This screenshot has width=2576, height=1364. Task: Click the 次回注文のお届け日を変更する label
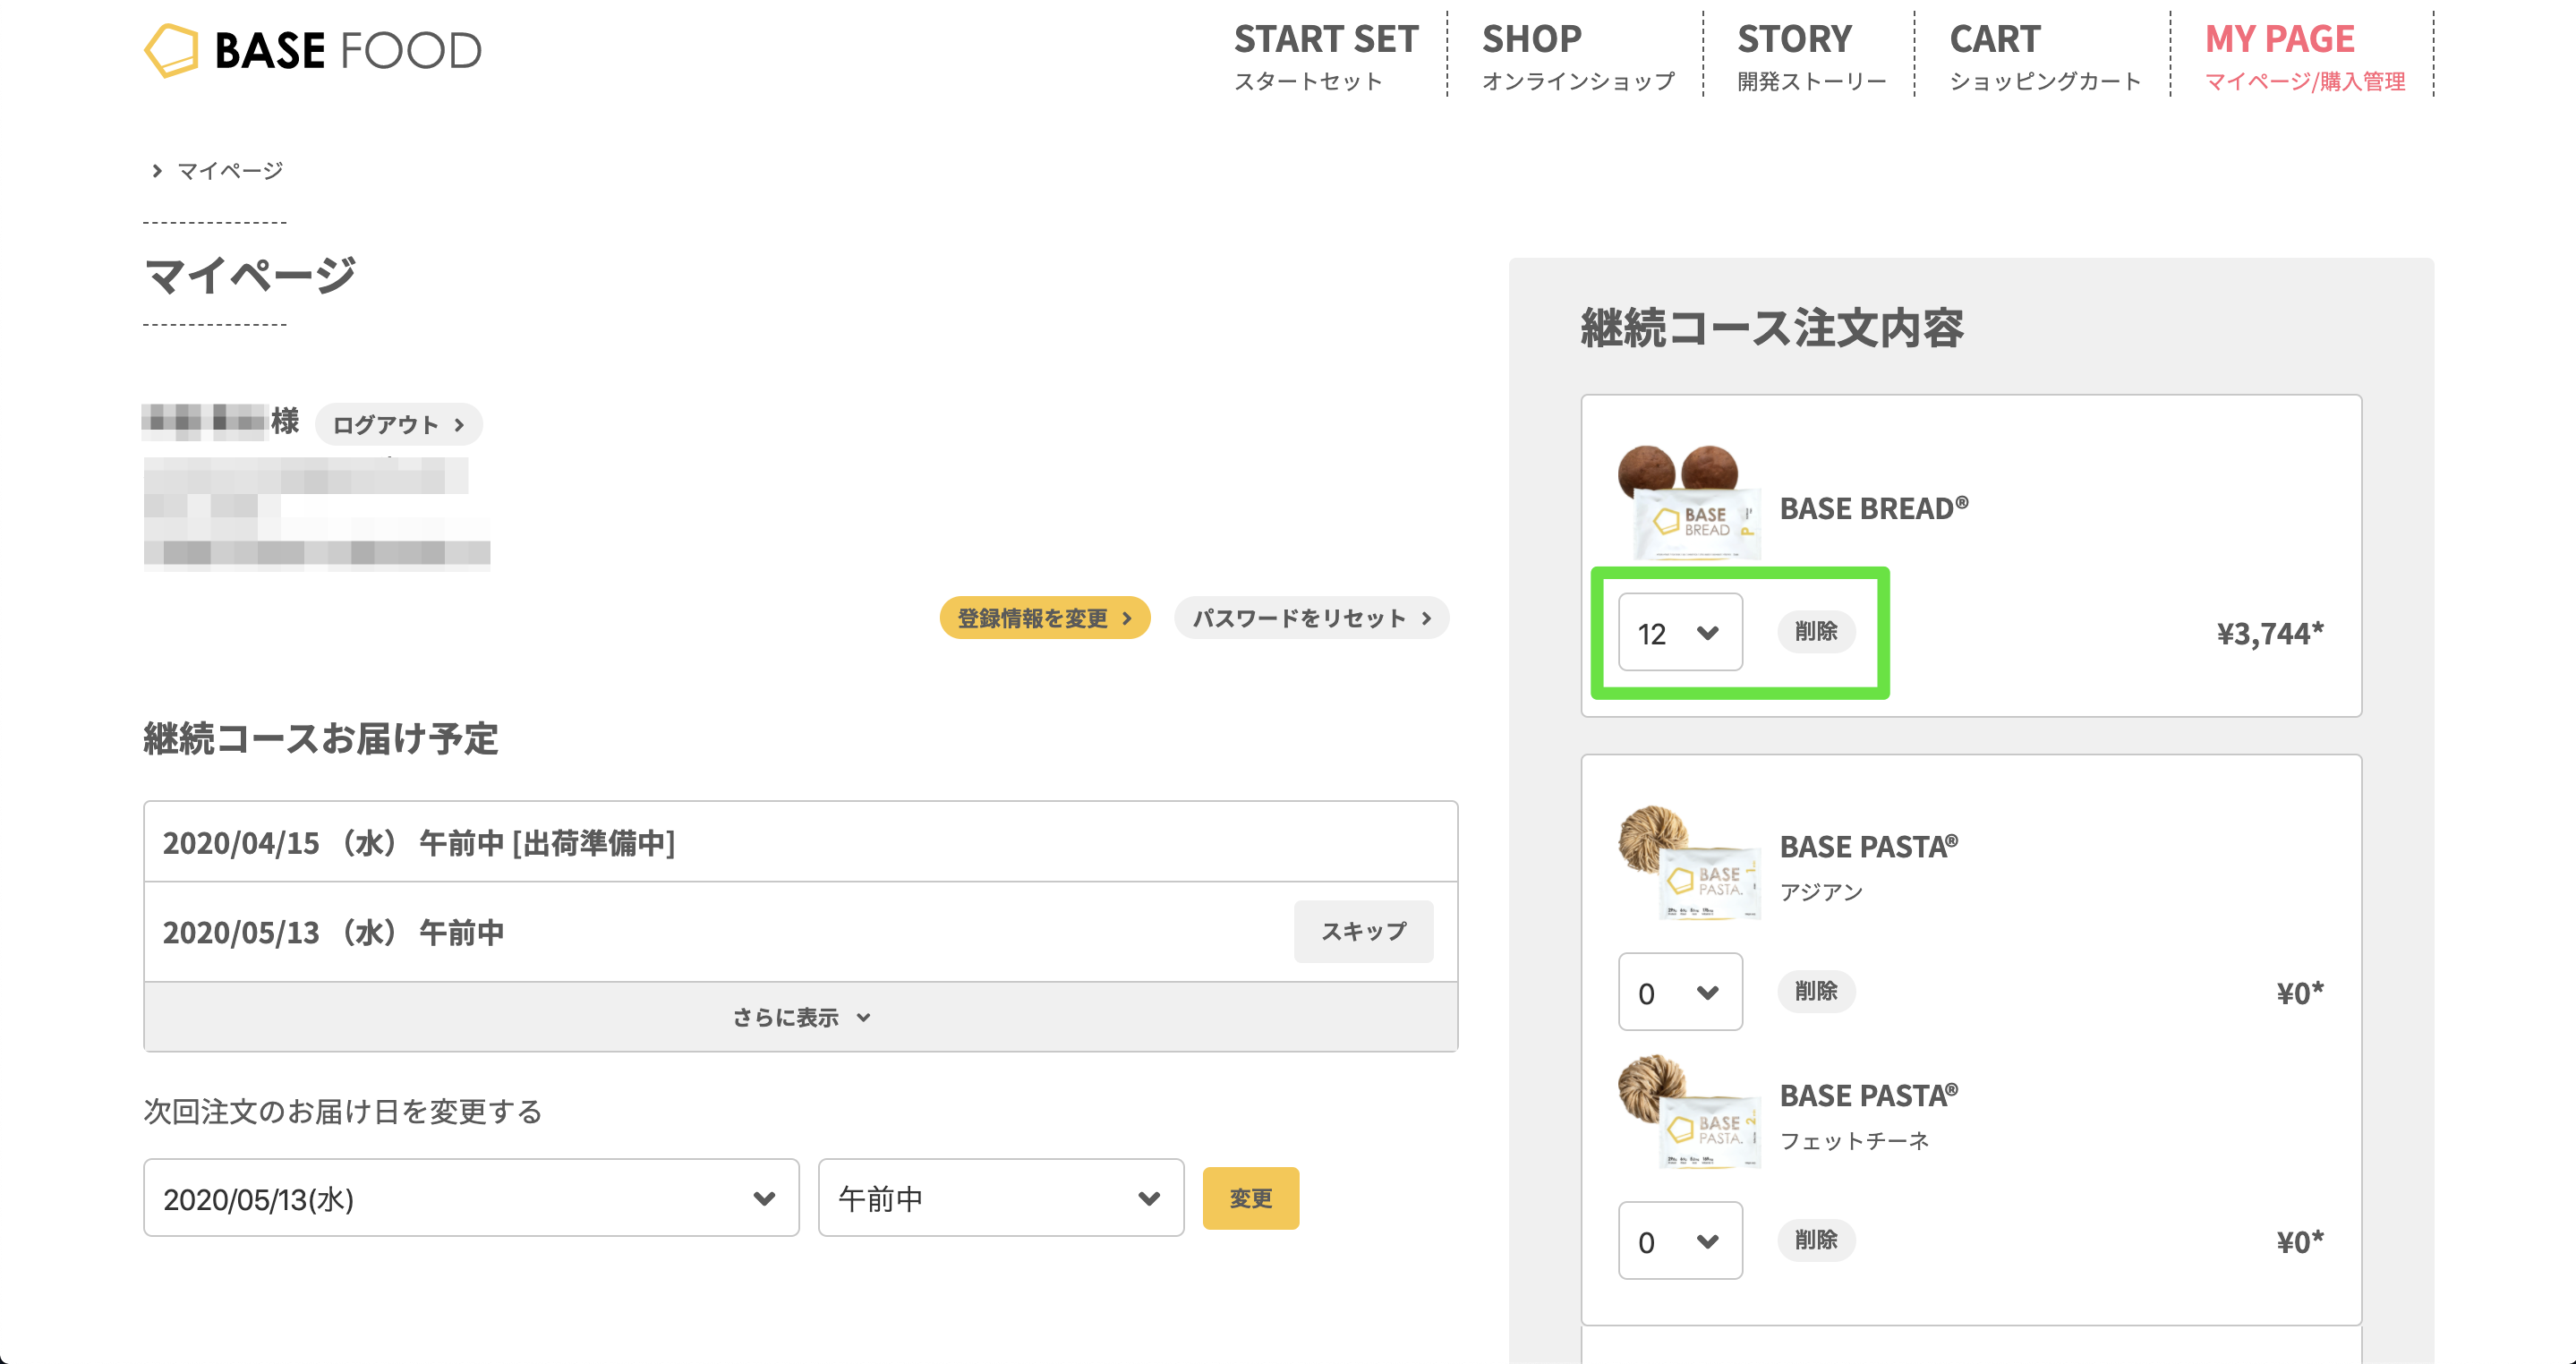click(x=343, y=1112)
